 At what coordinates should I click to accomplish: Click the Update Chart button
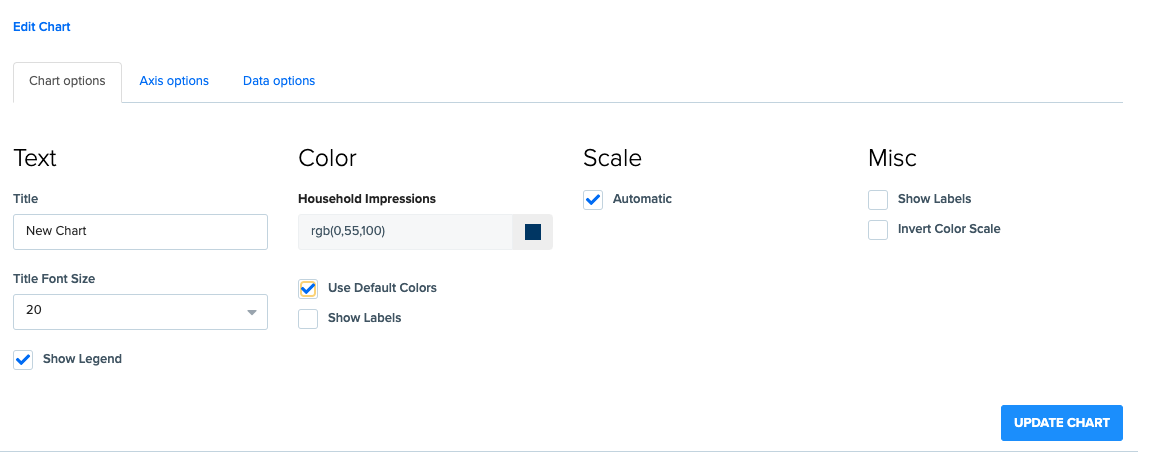tap(1062, 423)
